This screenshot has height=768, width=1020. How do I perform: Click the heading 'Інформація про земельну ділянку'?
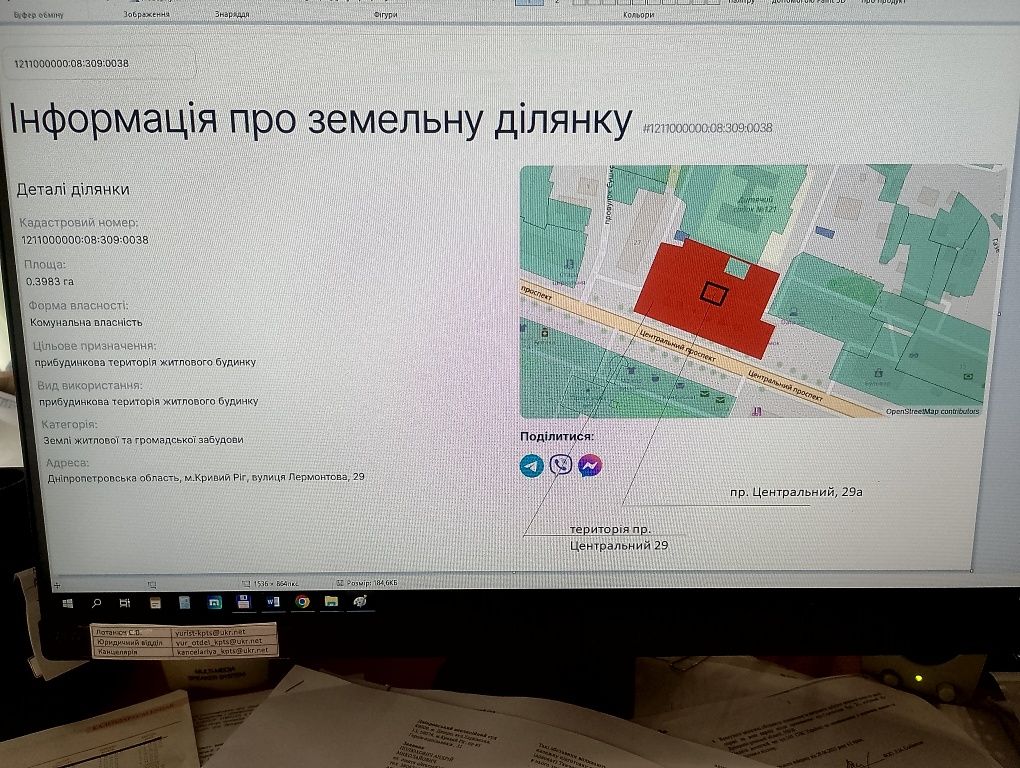(x=321, y=119)
